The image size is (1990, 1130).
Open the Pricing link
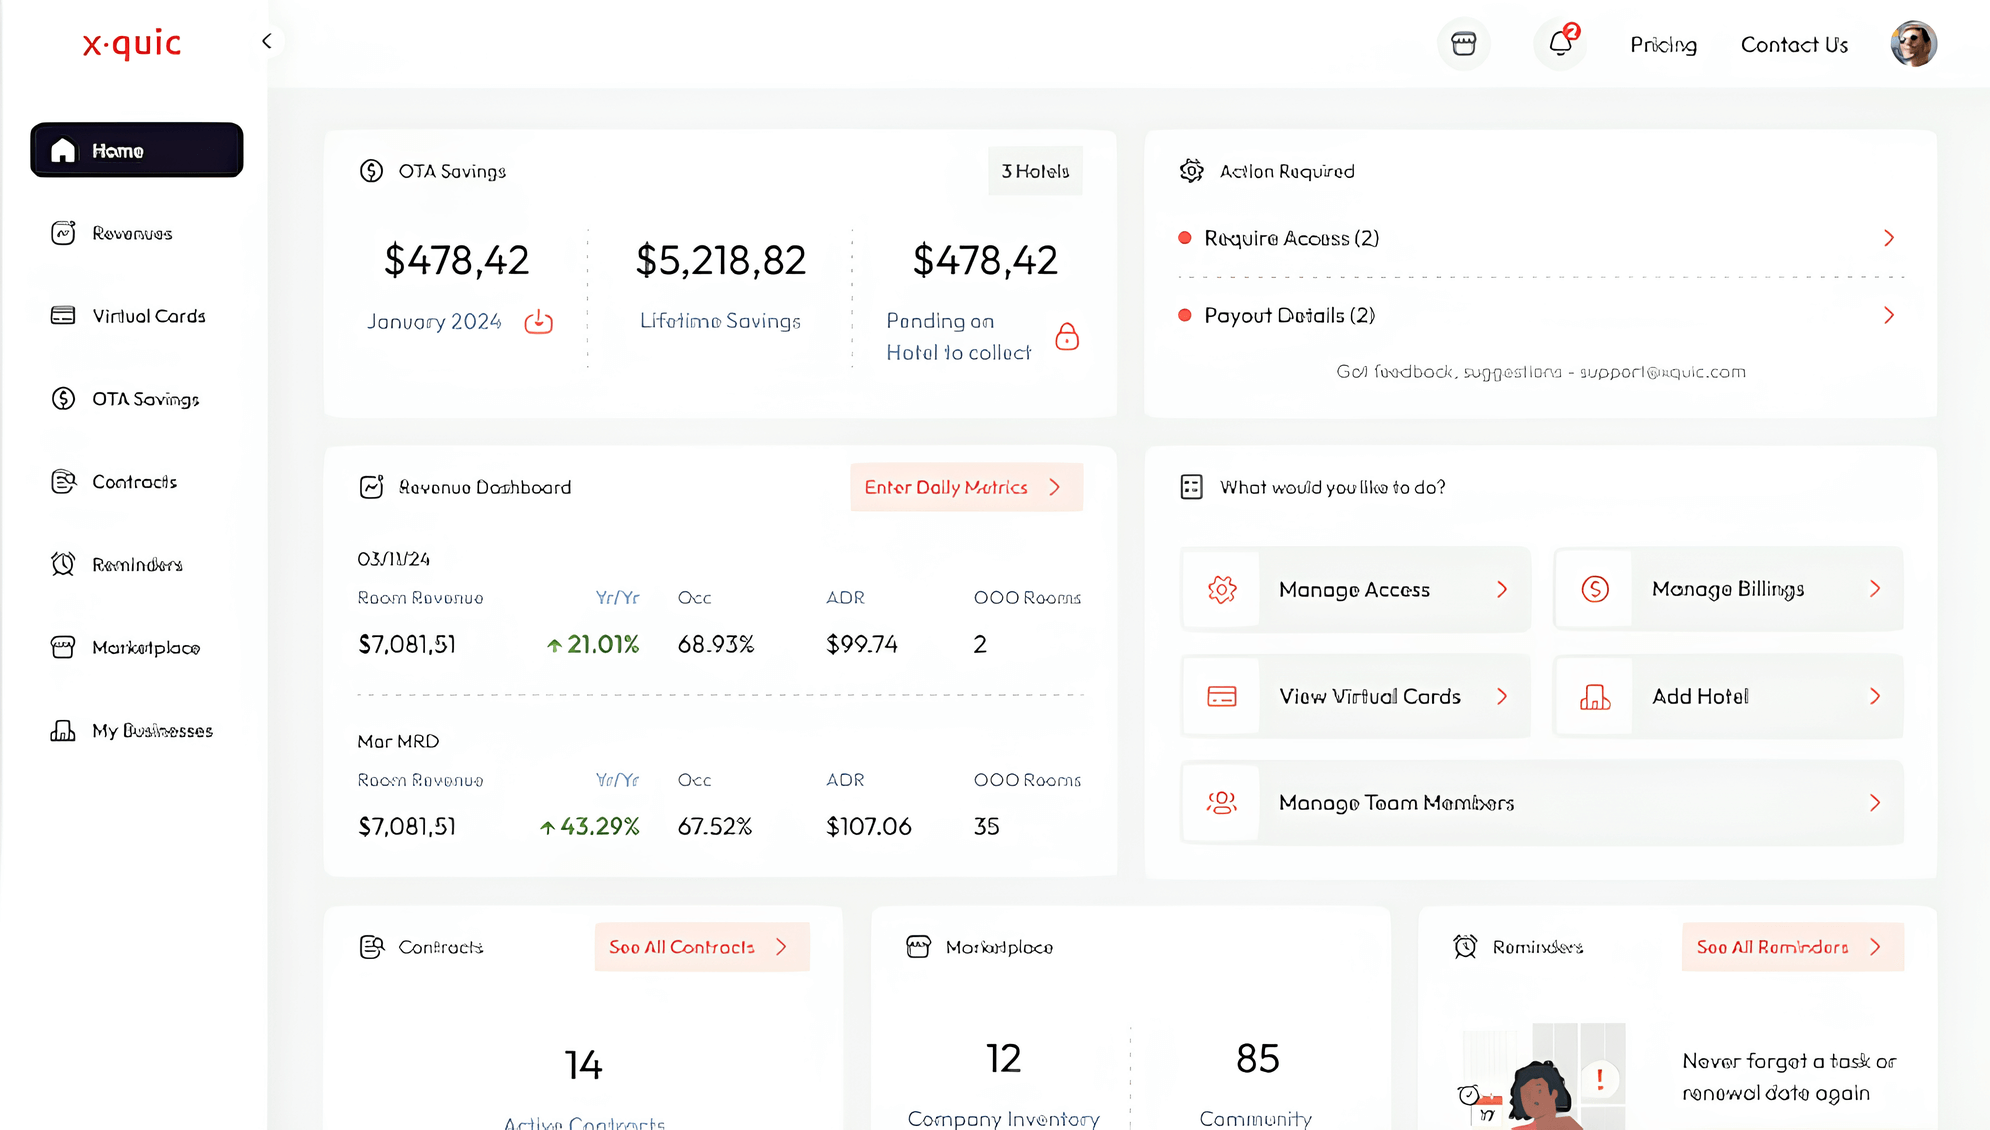[x=1663, y=45]
